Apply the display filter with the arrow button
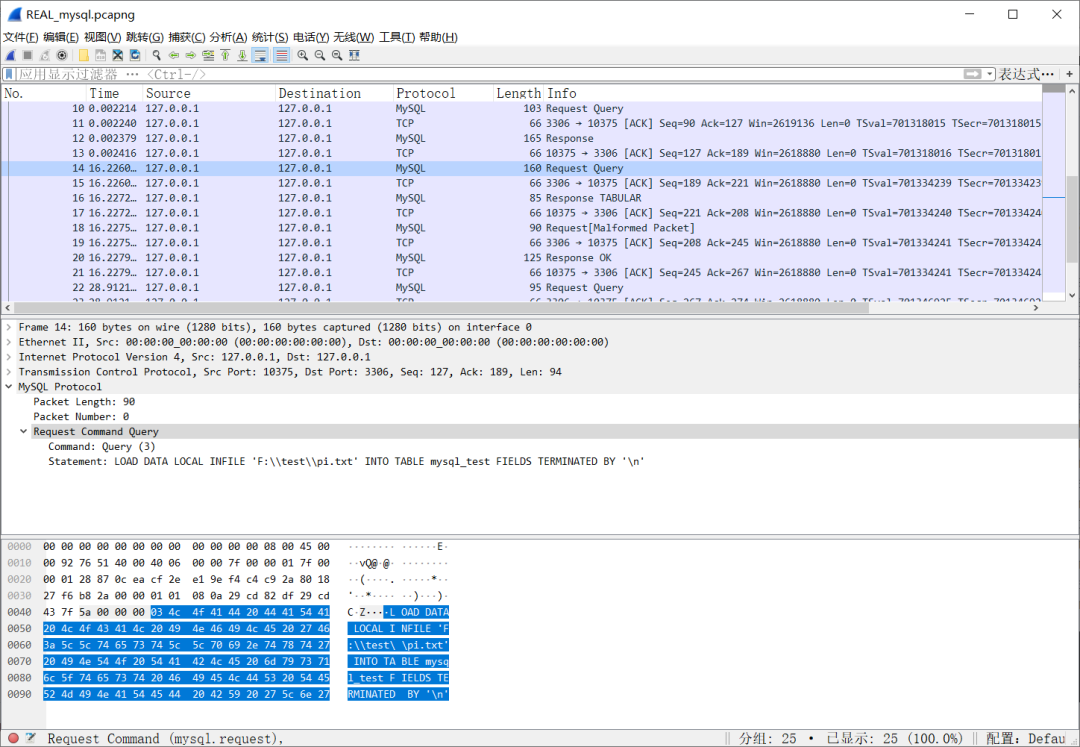1080x747 pixels. (973, 74)
